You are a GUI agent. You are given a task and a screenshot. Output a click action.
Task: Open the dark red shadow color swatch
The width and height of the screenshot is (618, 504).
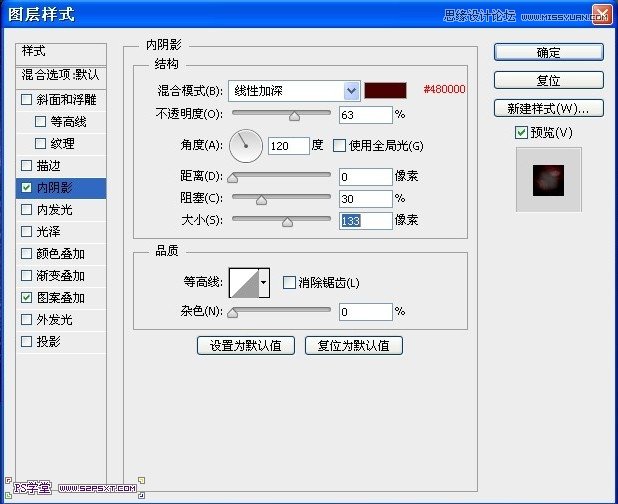385,90
